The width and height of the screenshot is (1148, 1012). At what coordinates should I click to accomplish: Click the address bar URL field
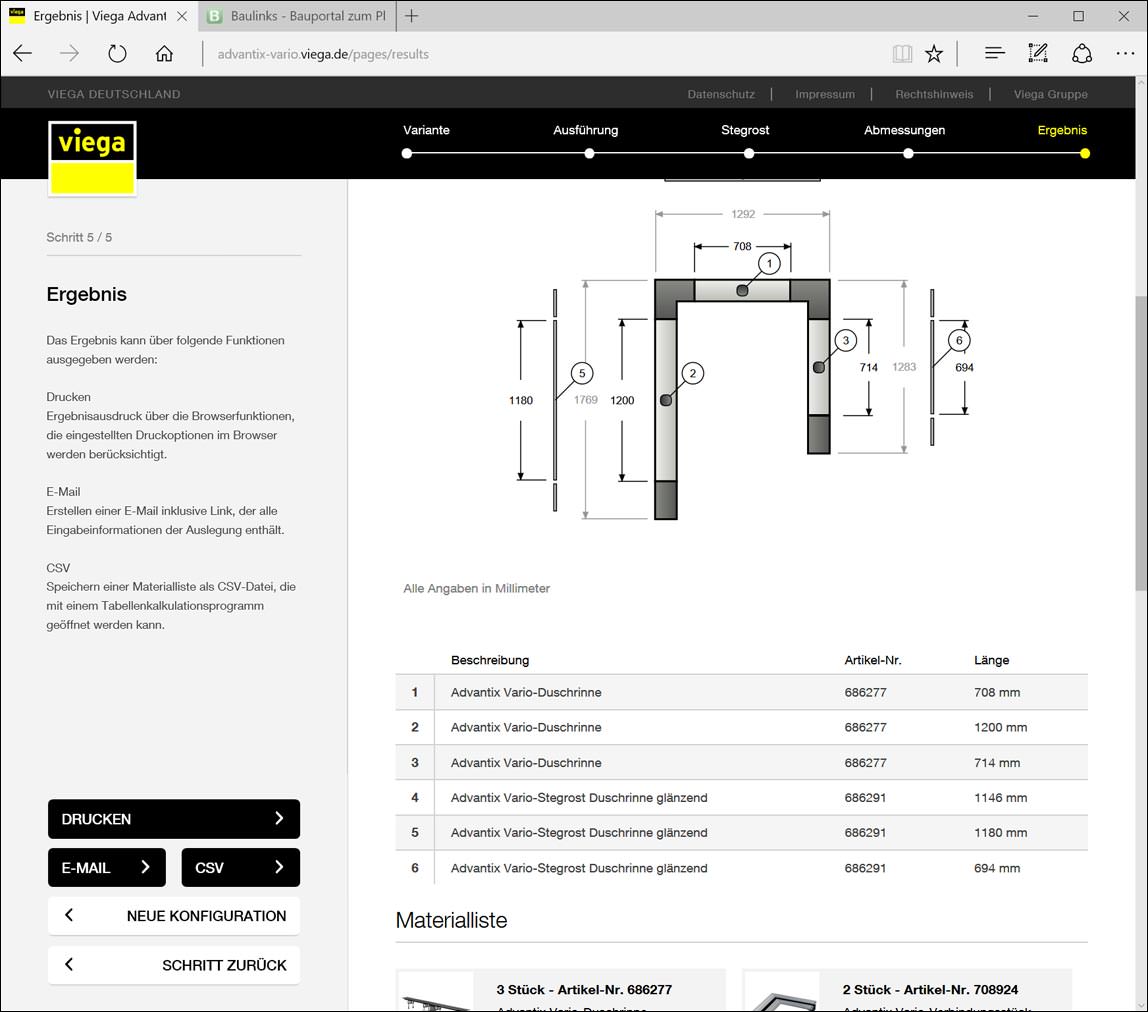point(542,54)
